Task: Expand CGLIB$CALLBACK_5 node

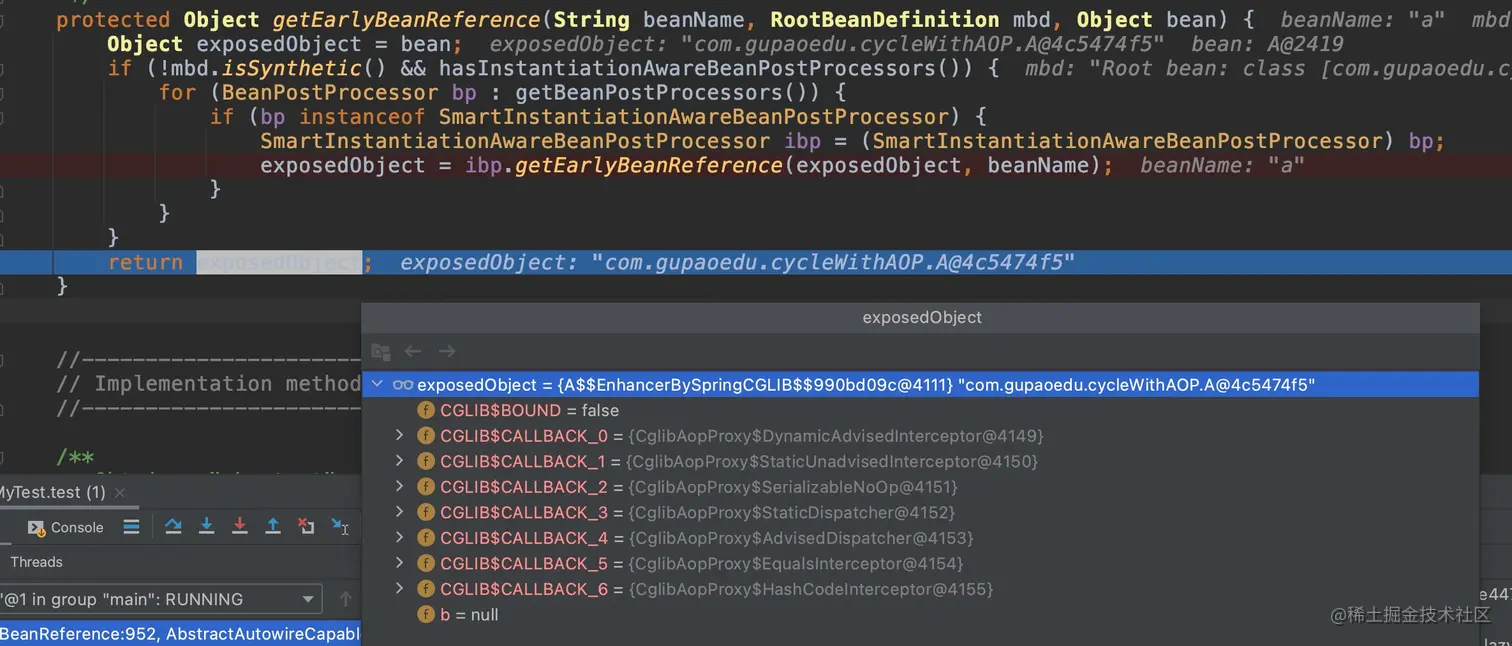Action: pyautogui.click(x=399, y=563)
